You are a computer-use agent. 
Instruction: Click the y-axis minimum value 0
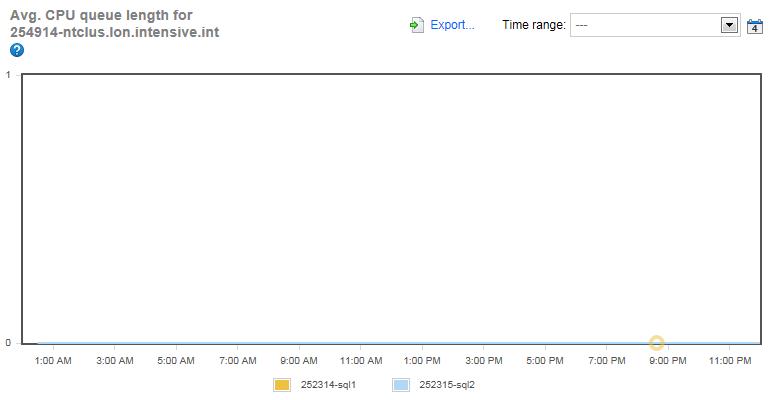8,343
